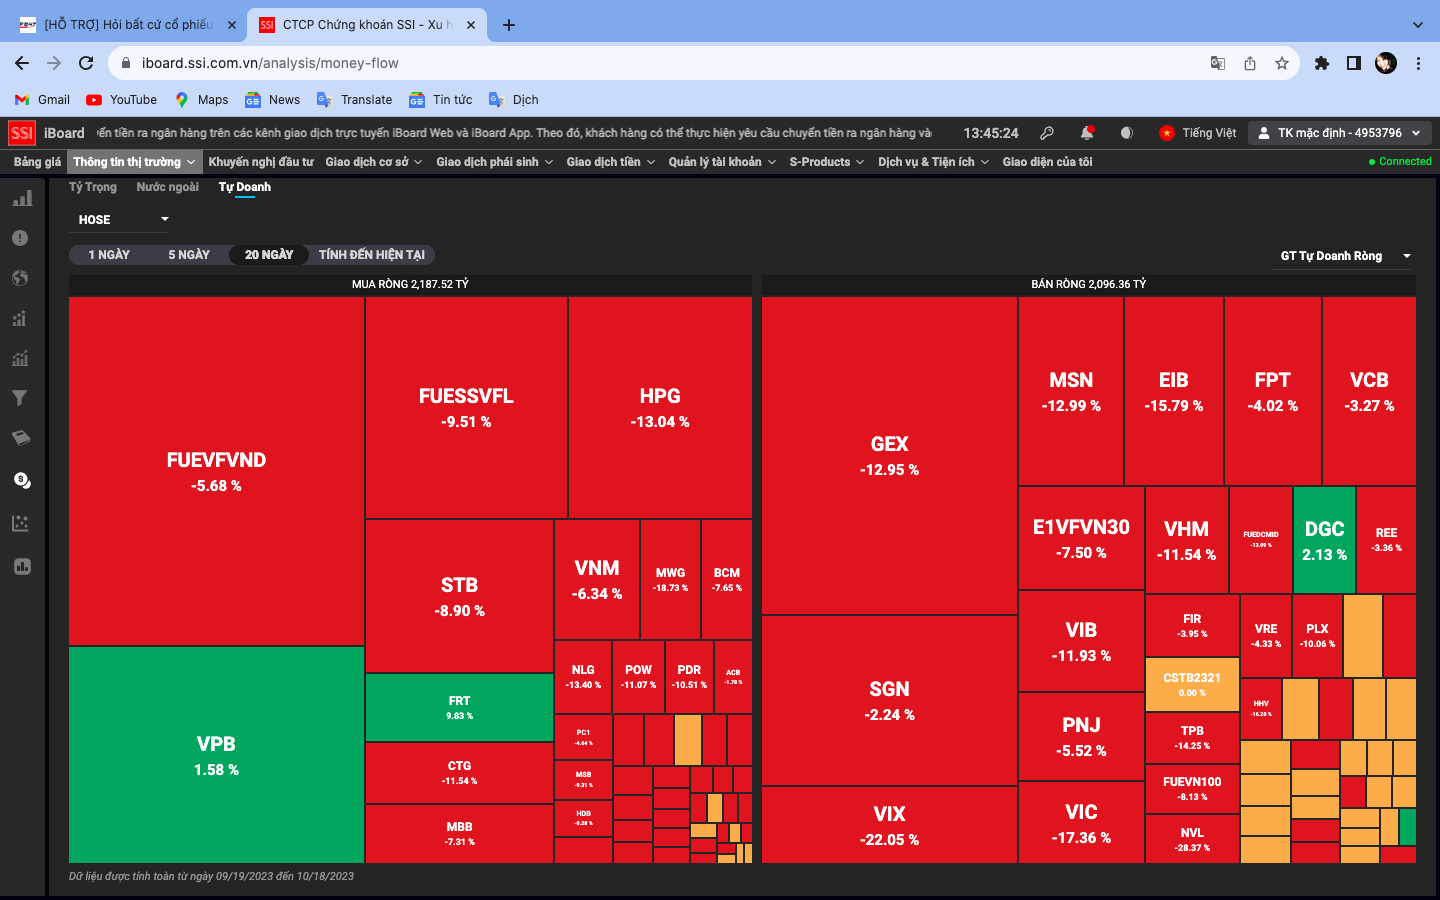Open the TK mặc định account dropdown

[1340, 133]
